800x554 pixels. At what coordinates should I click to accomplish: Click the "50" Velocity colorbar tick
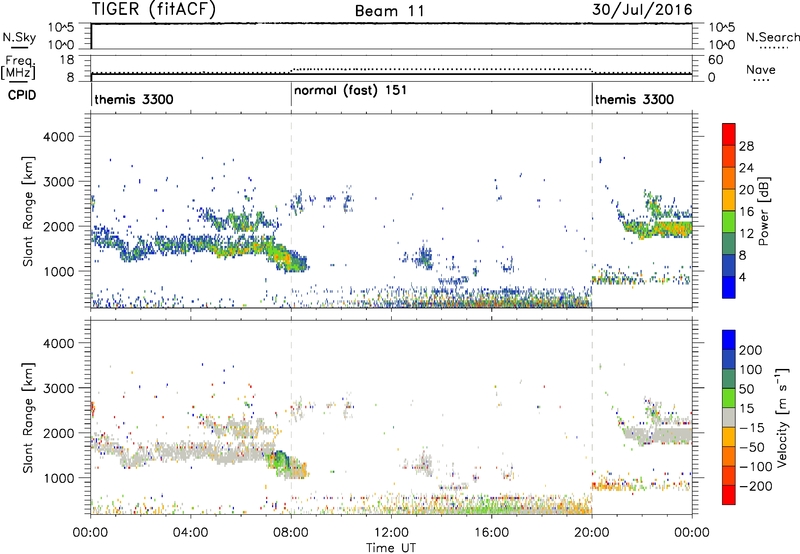pyautogui.click(x=746, y=389)
